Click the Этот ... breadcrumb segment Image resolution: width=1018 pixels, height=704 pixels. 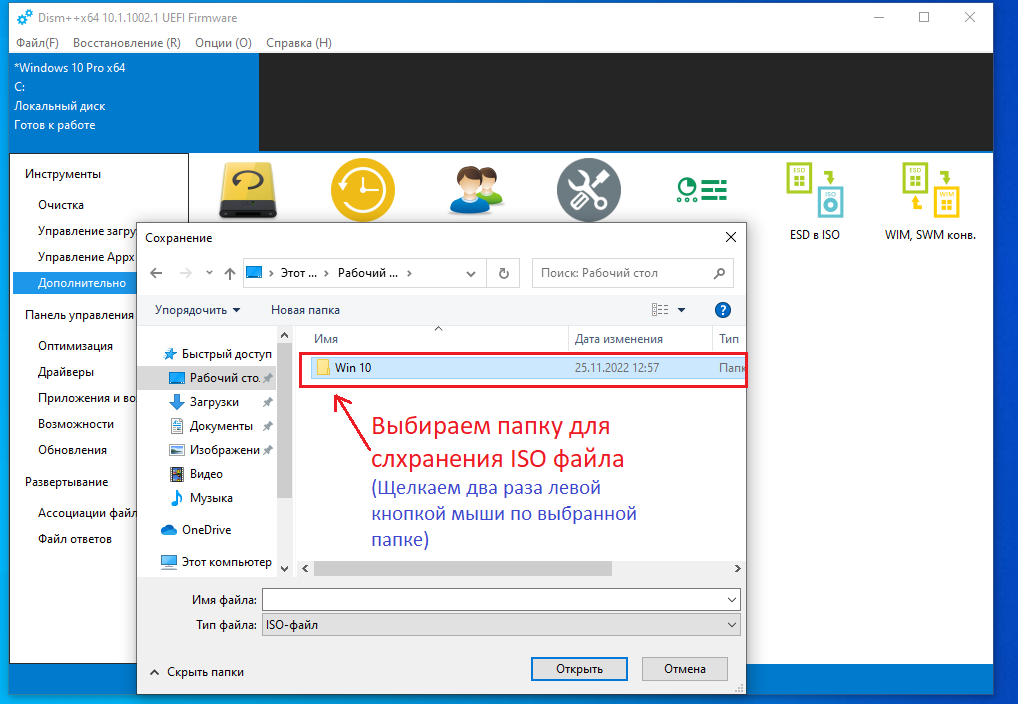pos(299,273)
